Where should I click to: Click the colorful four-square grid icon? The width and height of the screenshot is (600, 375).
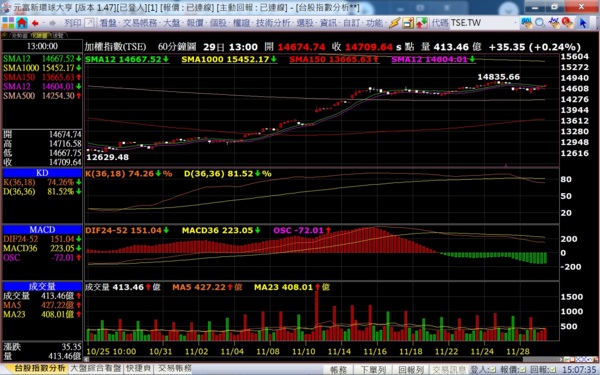tap(8, 23)
